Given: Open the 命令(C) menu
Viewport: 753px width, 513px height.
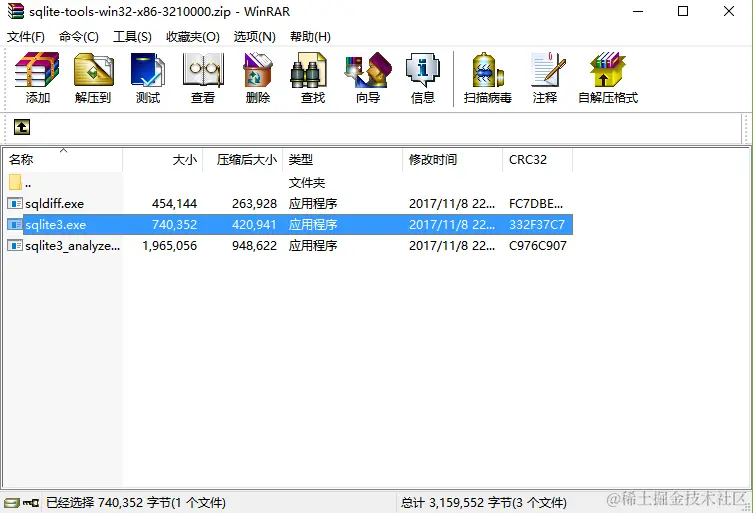Looking at the screenshot, I should coord(79,37).
